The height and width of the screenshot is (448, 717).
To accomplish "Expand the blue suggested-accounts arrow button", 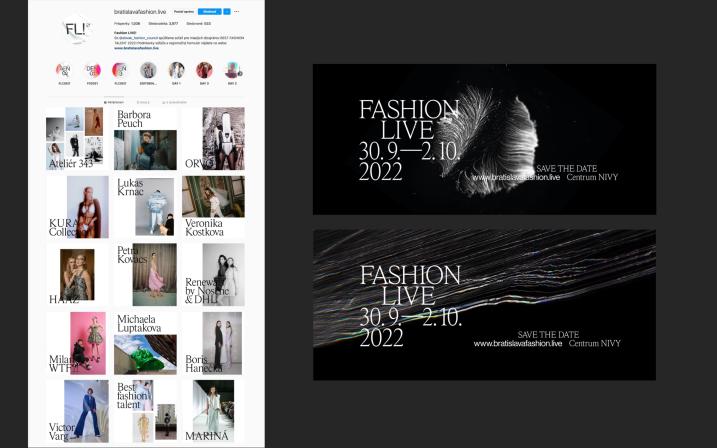I will 227,11.
